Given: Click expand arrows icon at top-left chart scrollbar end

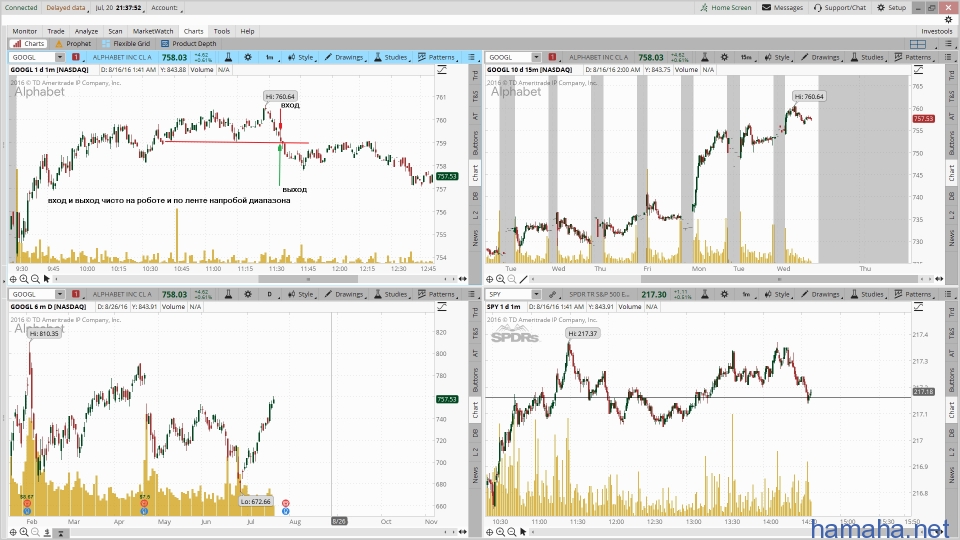Looking at the screenshot, I should [x=463, y=279].
